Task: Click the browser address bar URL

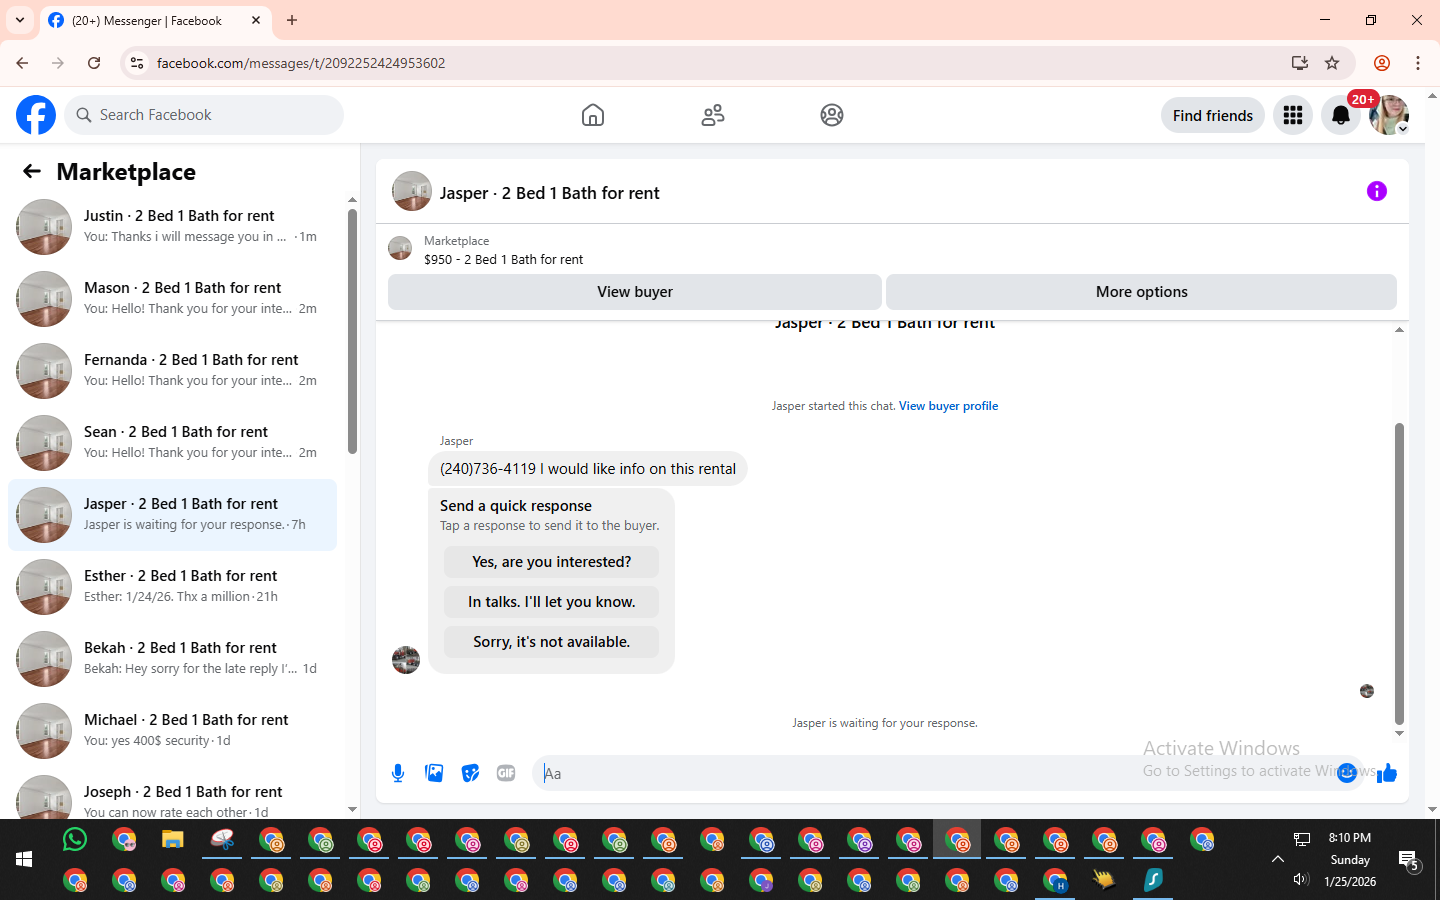Action: [301, 63]
